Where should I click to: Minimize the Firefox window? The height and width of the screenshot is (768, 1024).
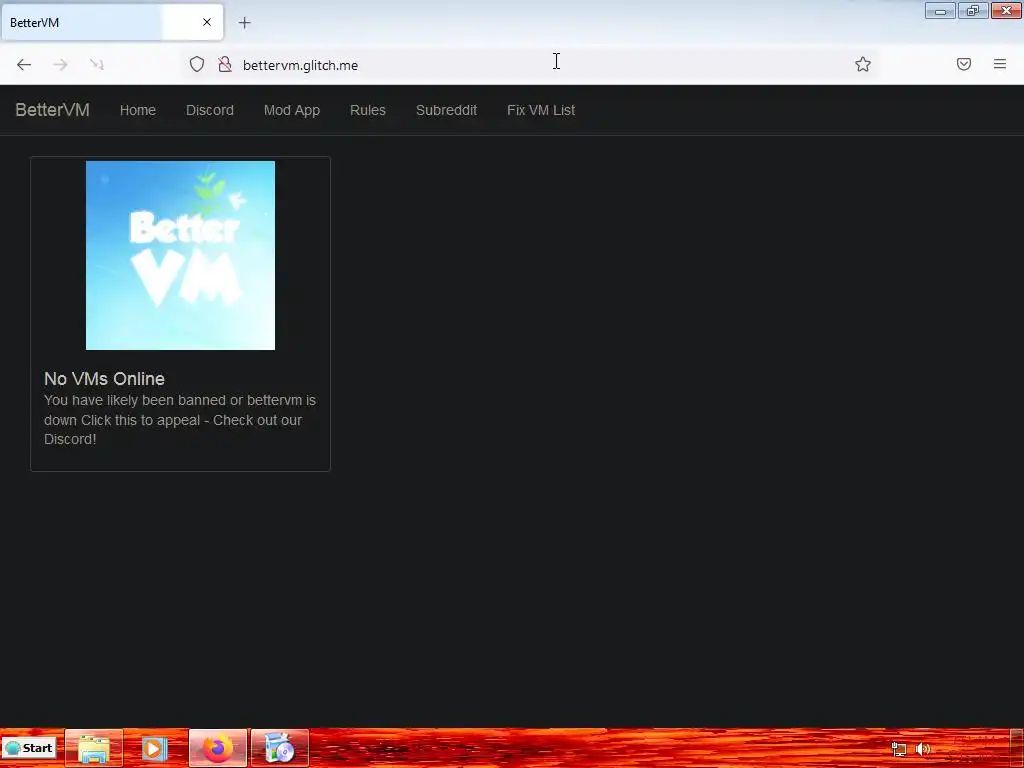pyautogui.click(x=940, y=11)
